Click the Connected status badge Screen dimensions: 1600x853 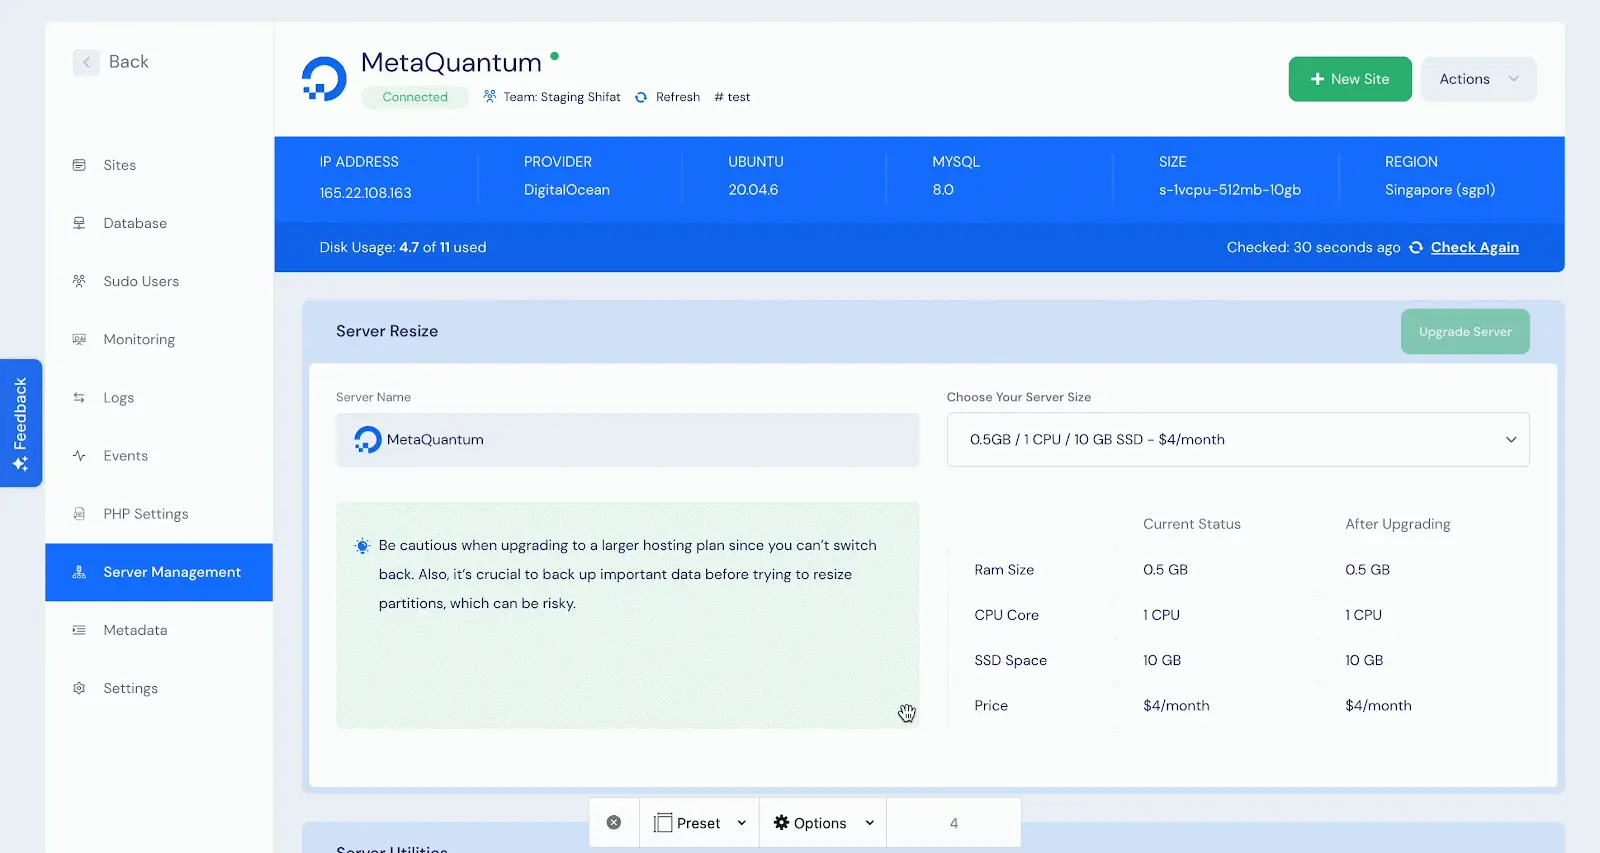pos(415,97)
